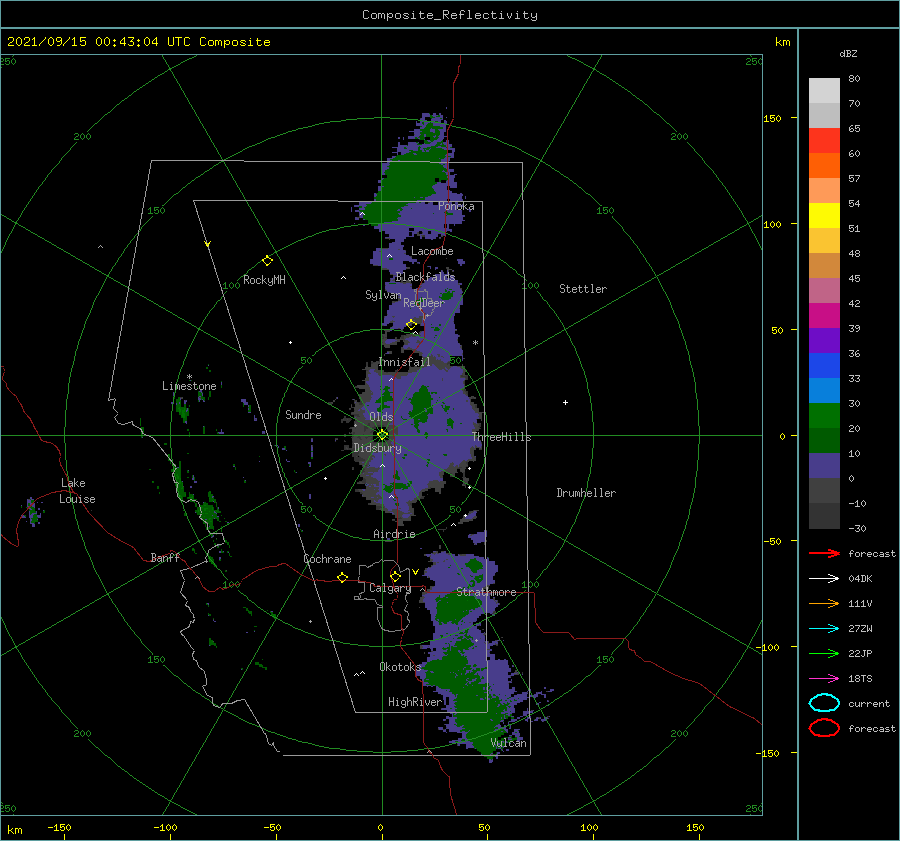
Task: Pick magenta swatch between 42 and 39
Action: tap(824, 315)
